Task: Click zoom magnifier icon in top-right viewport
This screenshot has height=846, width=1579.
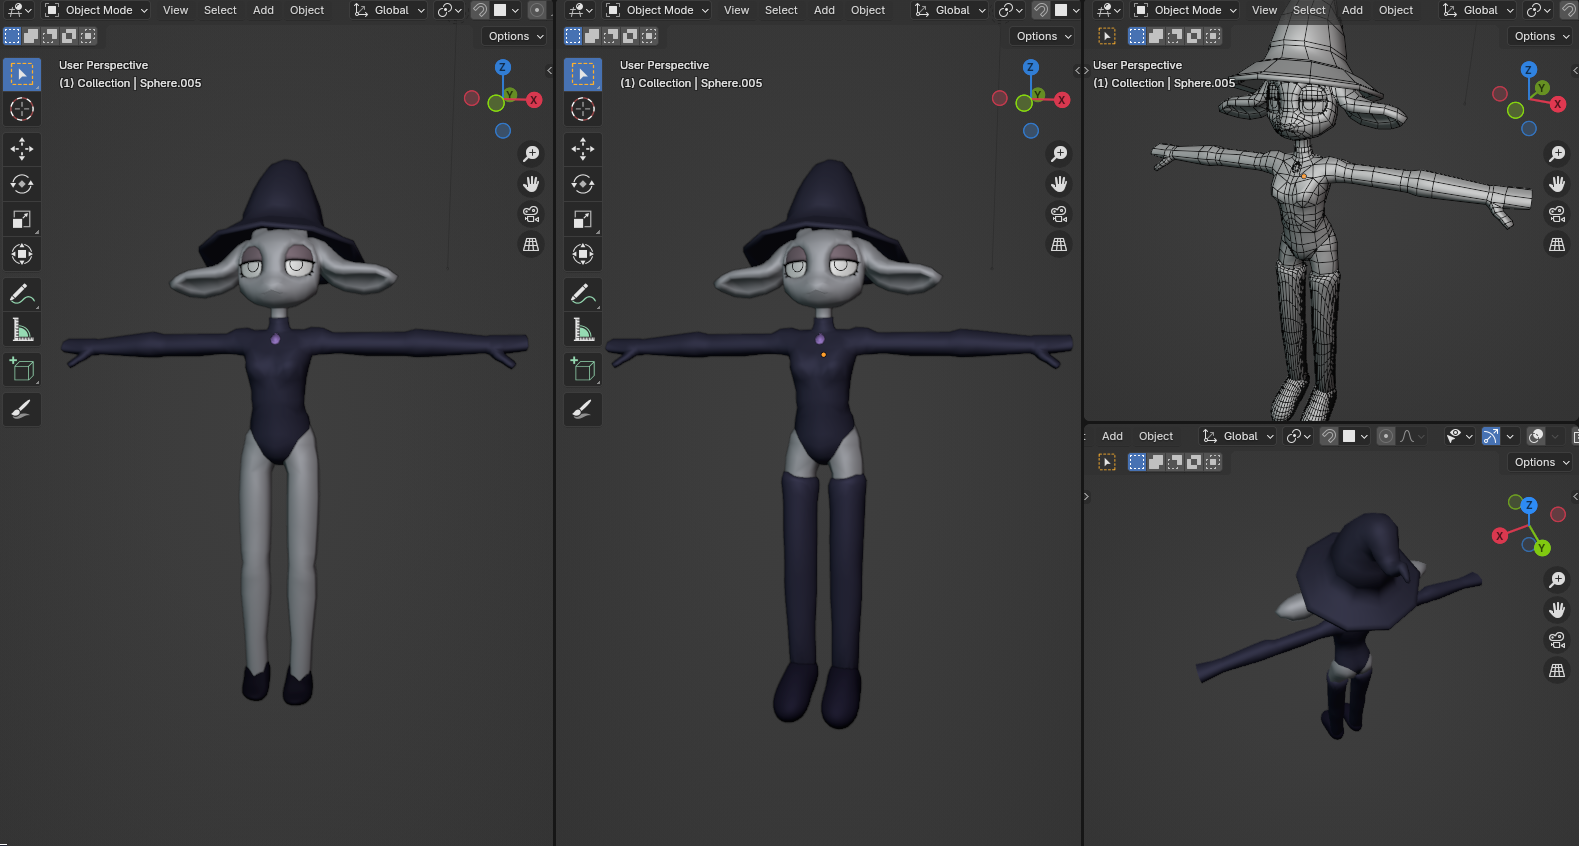Action: 1557,154
